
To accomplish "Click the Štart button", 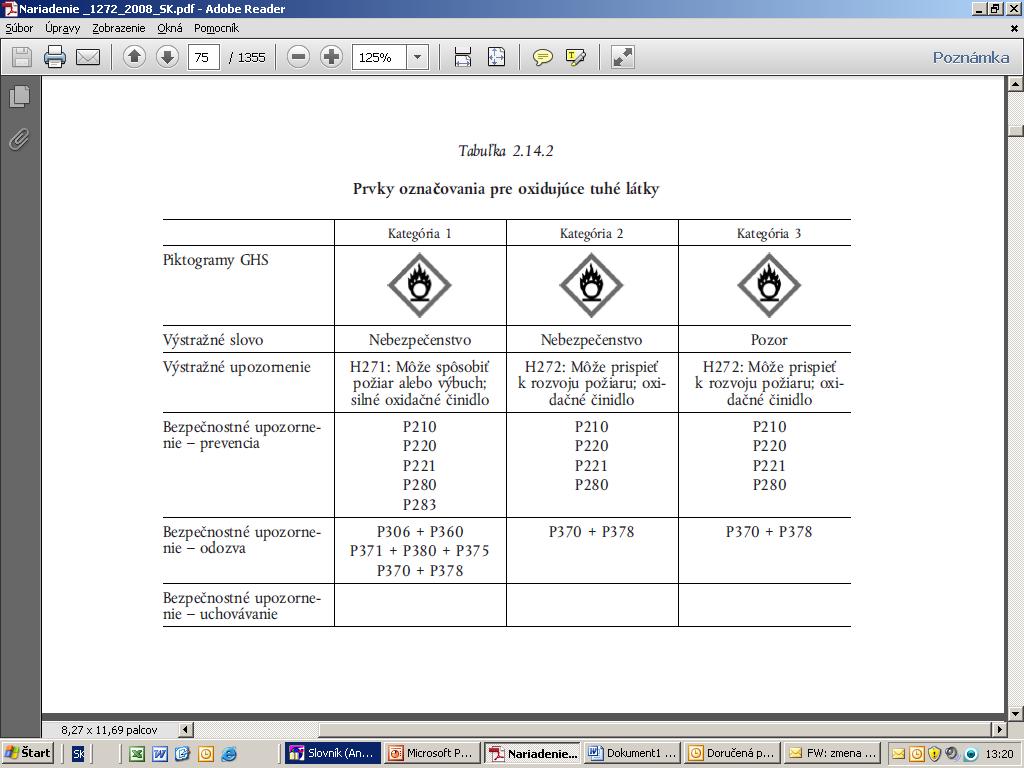I will click(x=27, y=753).
